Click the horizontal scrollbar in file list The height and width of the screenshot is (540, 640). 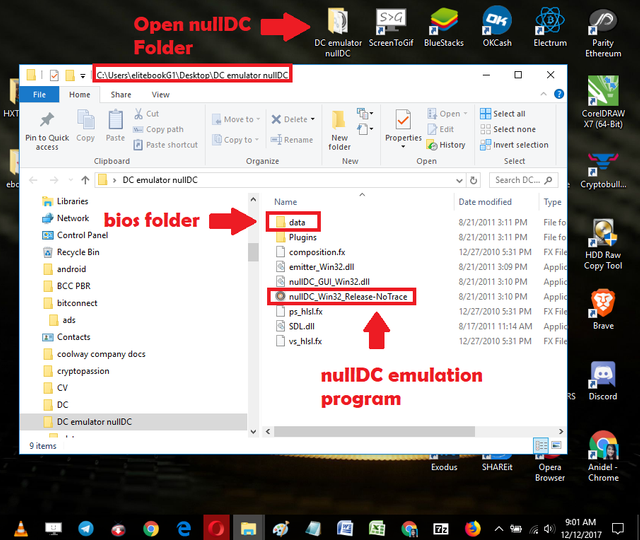point(374,431)
